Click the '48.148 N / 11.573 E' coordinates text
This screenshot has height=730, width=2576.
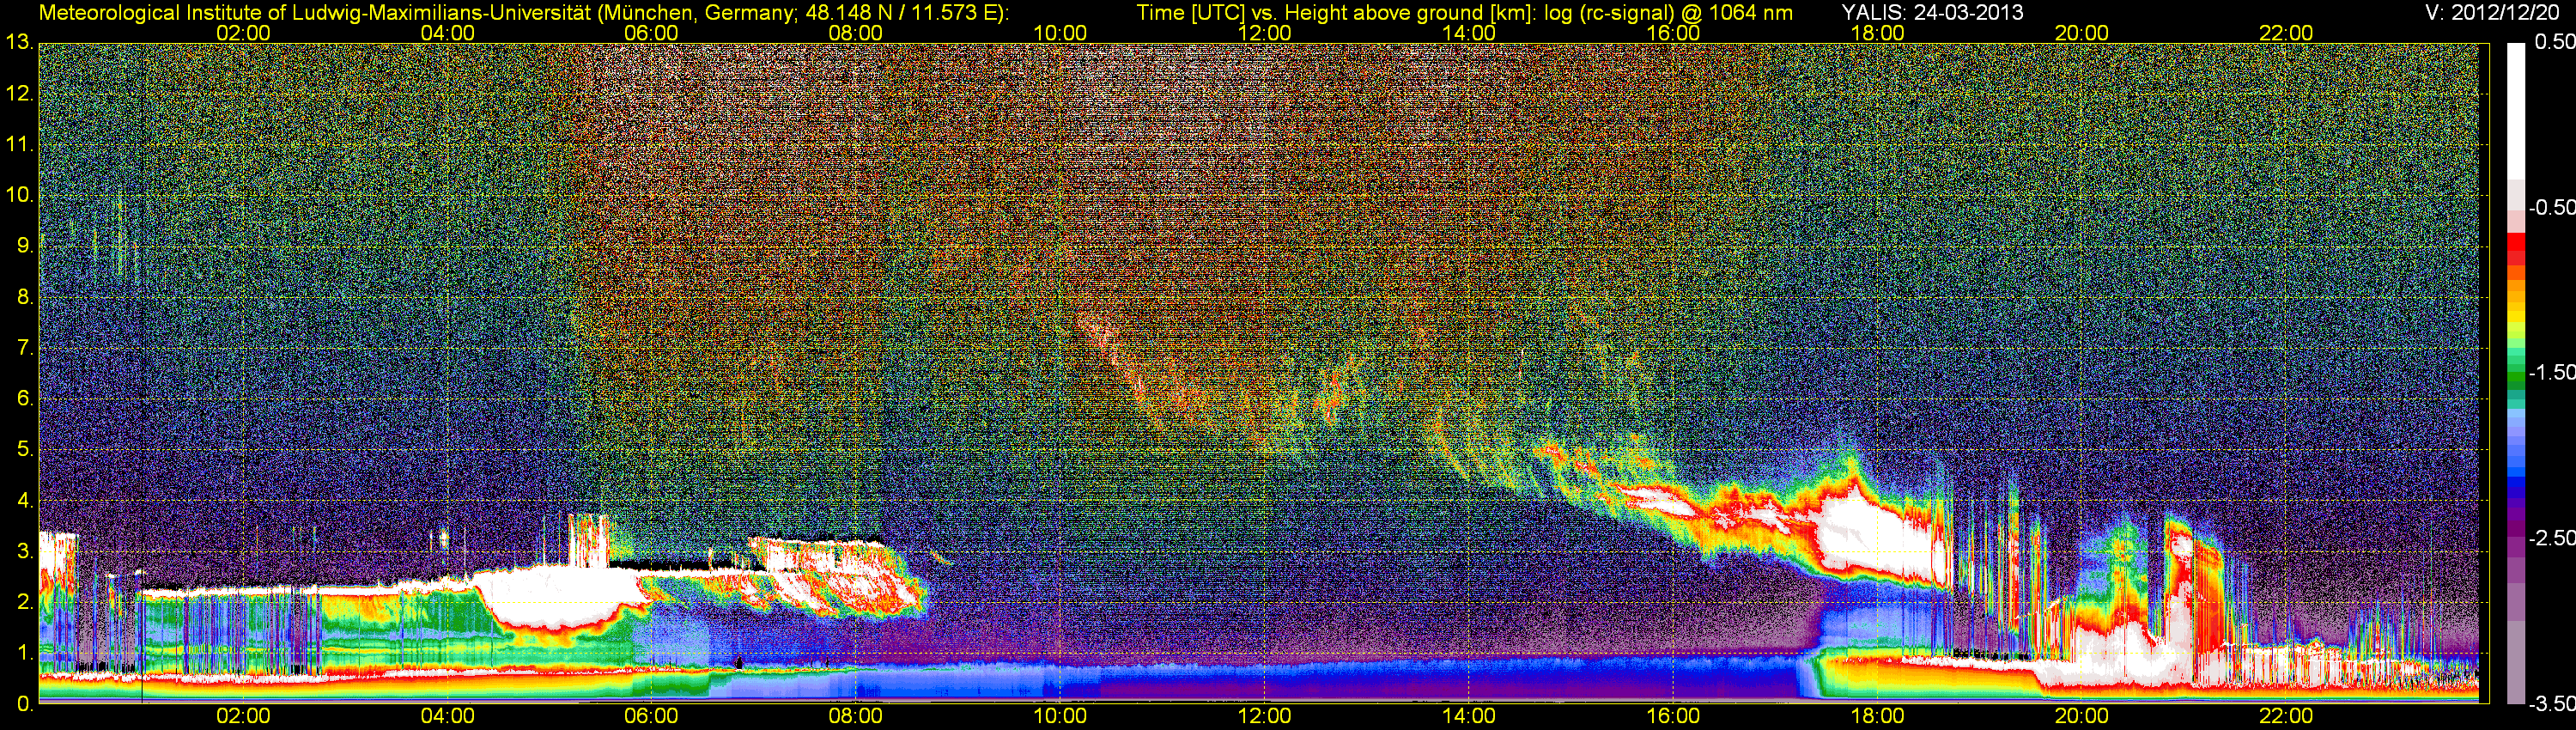pyautogui.click(x=899, y=12)
